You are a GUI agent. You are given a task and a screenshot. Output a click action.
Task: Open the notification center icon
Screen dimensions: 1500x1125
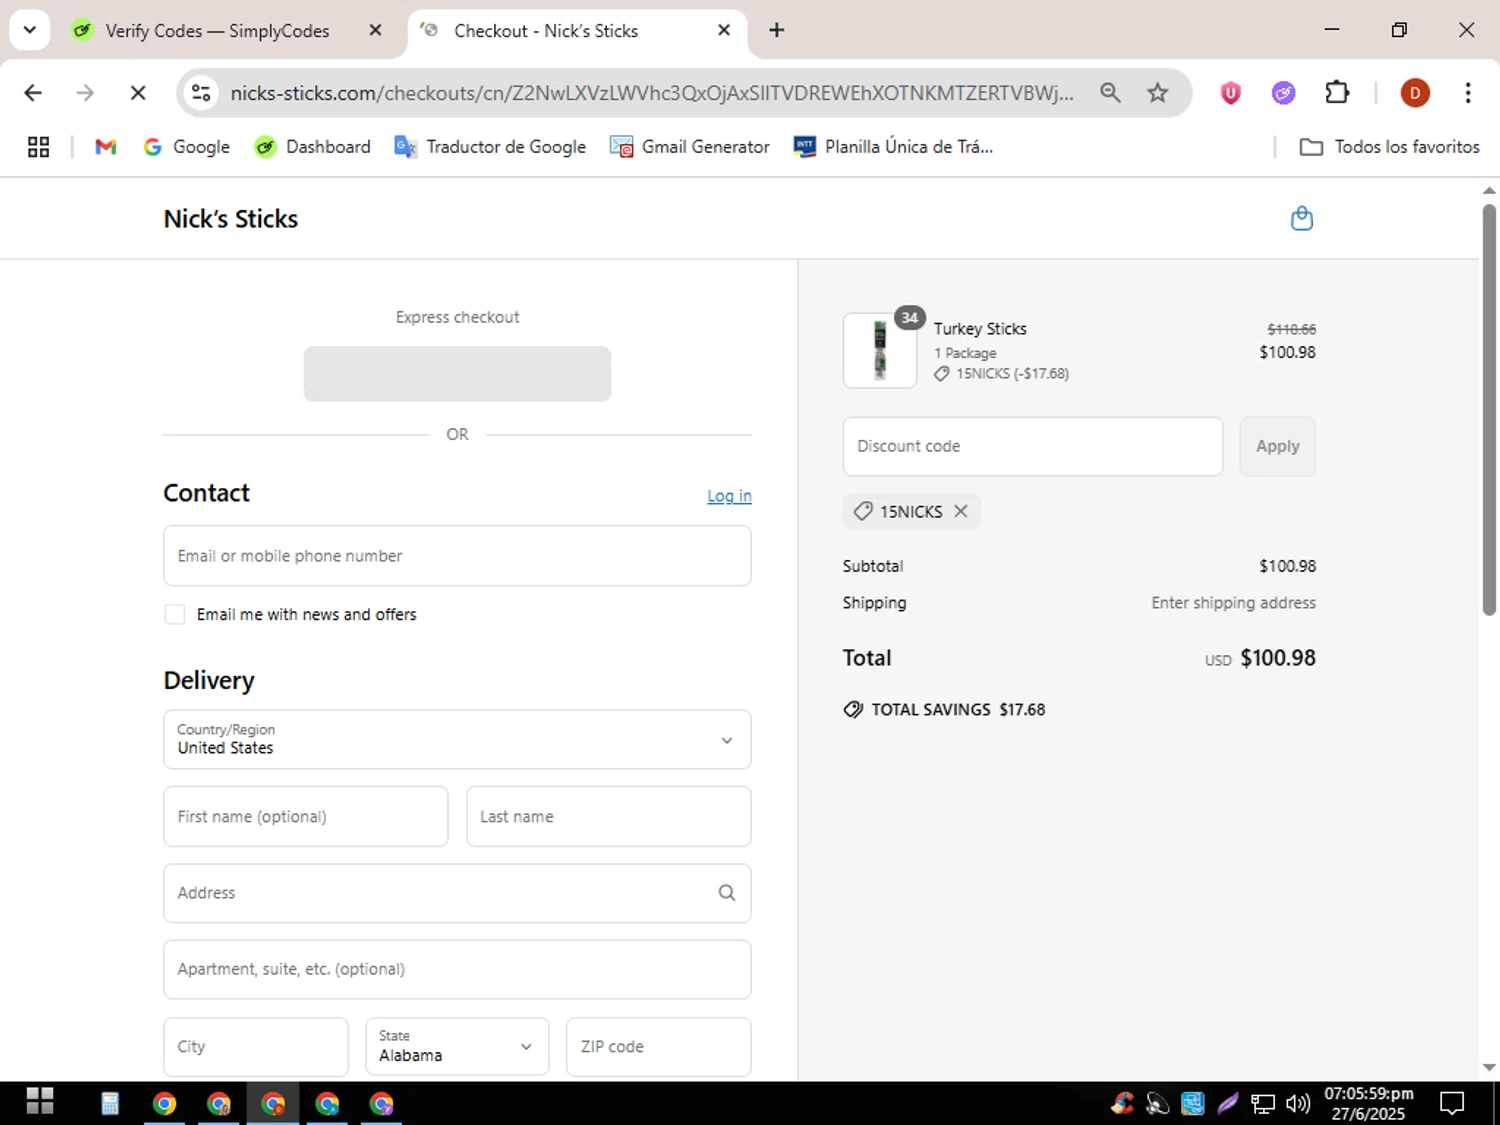(1452, 1103)
